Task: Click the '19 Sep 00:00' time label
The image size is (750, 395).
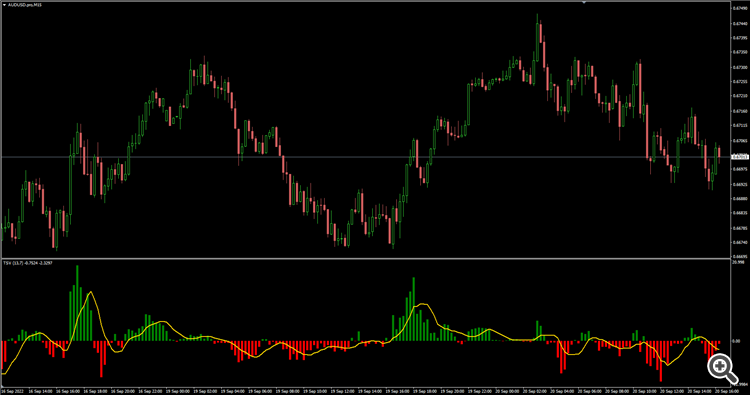Action: click(x=177, y=391)
